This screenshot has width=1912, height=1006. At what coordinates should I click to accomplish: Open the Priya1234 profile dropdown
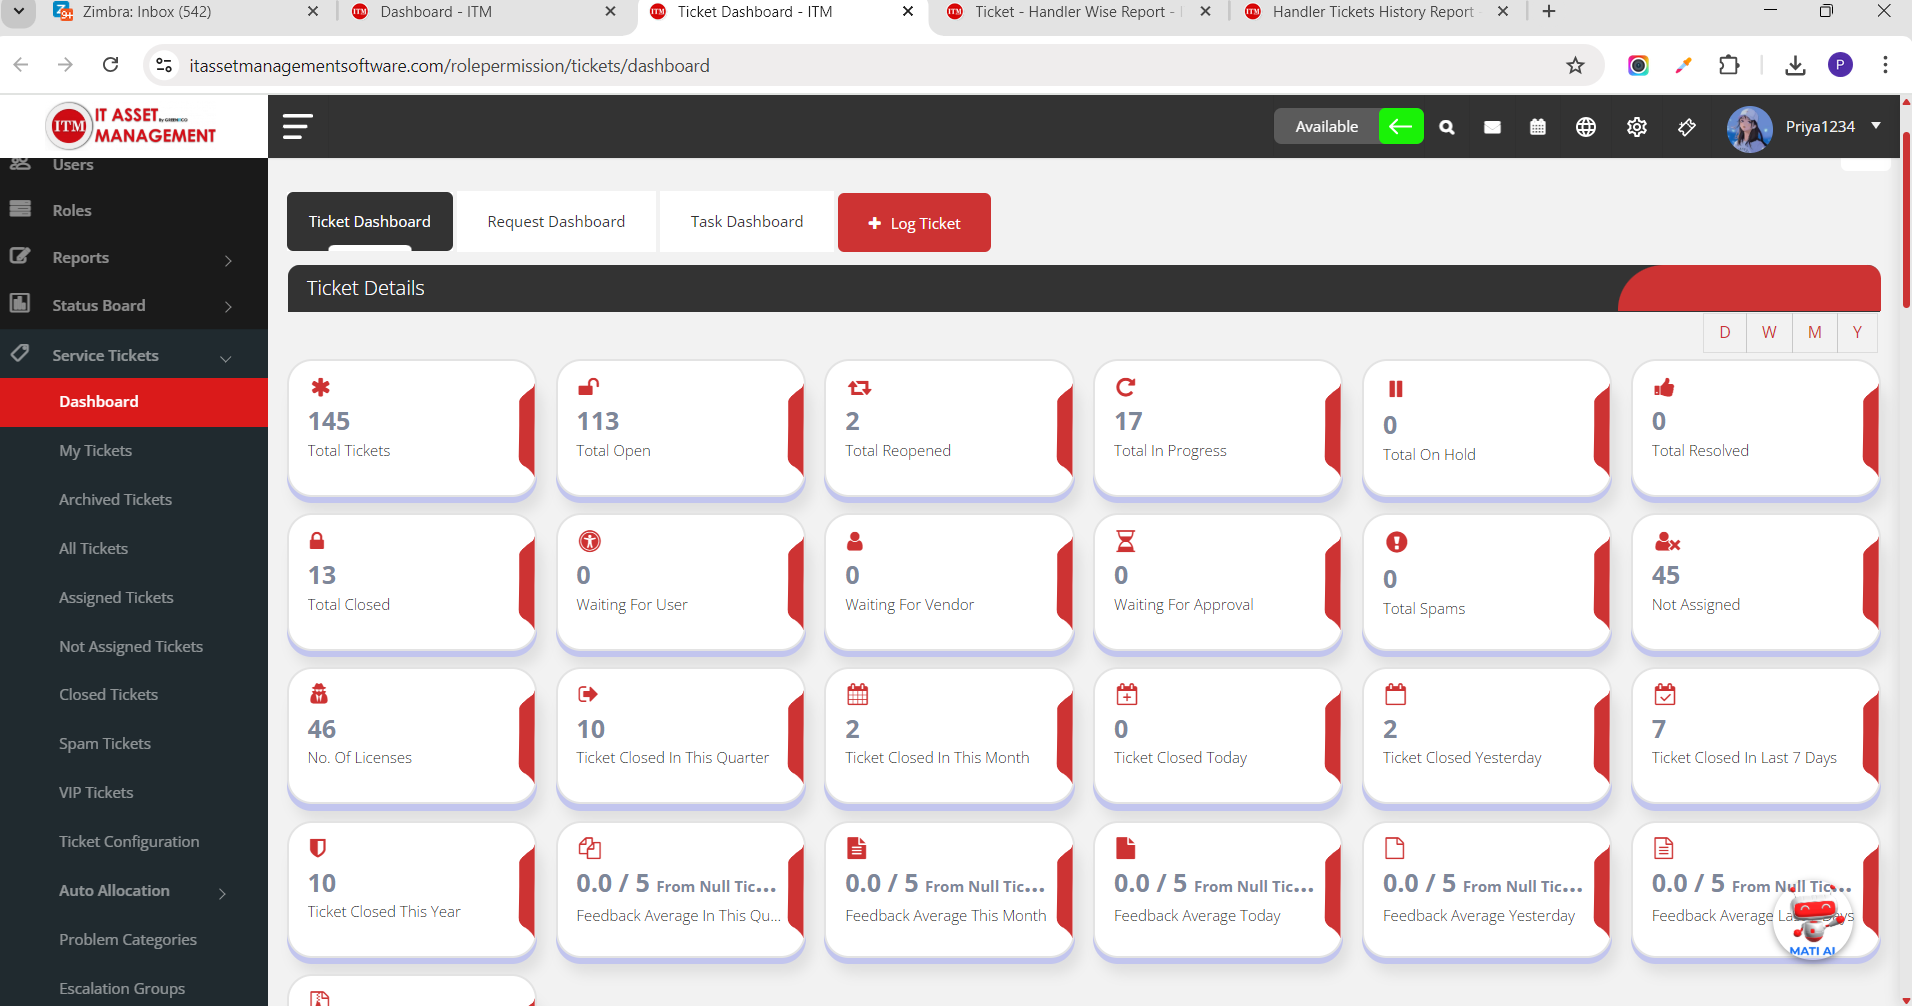tap(1819, 126)
